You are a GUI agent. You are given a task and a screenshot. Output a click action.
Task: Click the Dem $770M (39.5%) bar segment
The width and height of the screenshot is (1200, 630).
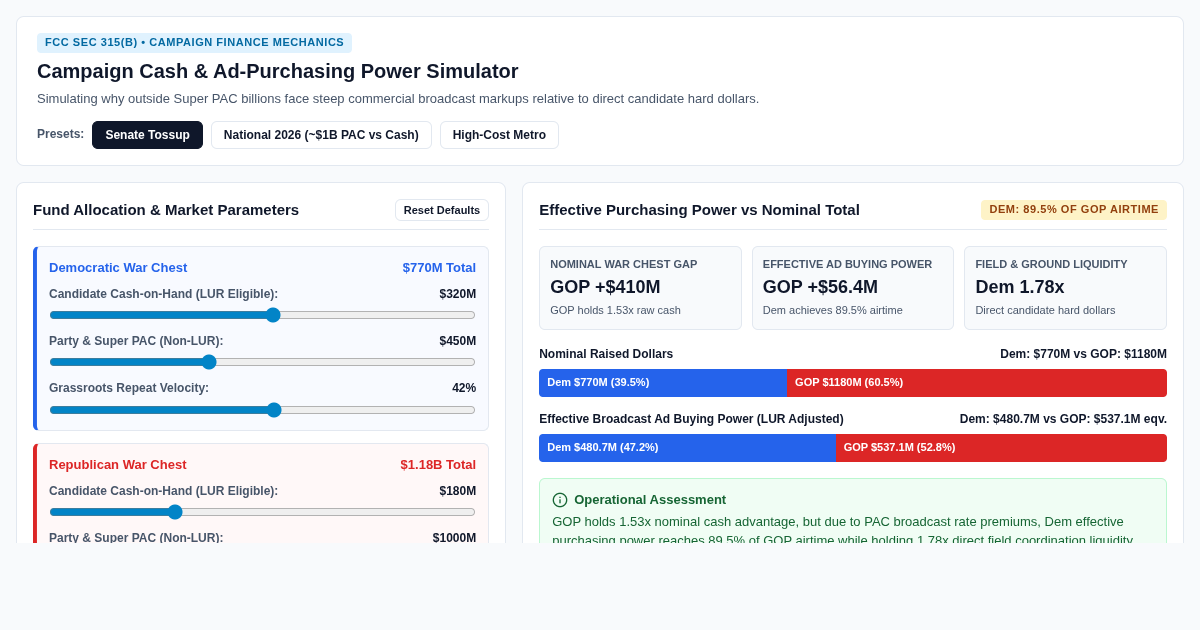(x=663, y=383)
